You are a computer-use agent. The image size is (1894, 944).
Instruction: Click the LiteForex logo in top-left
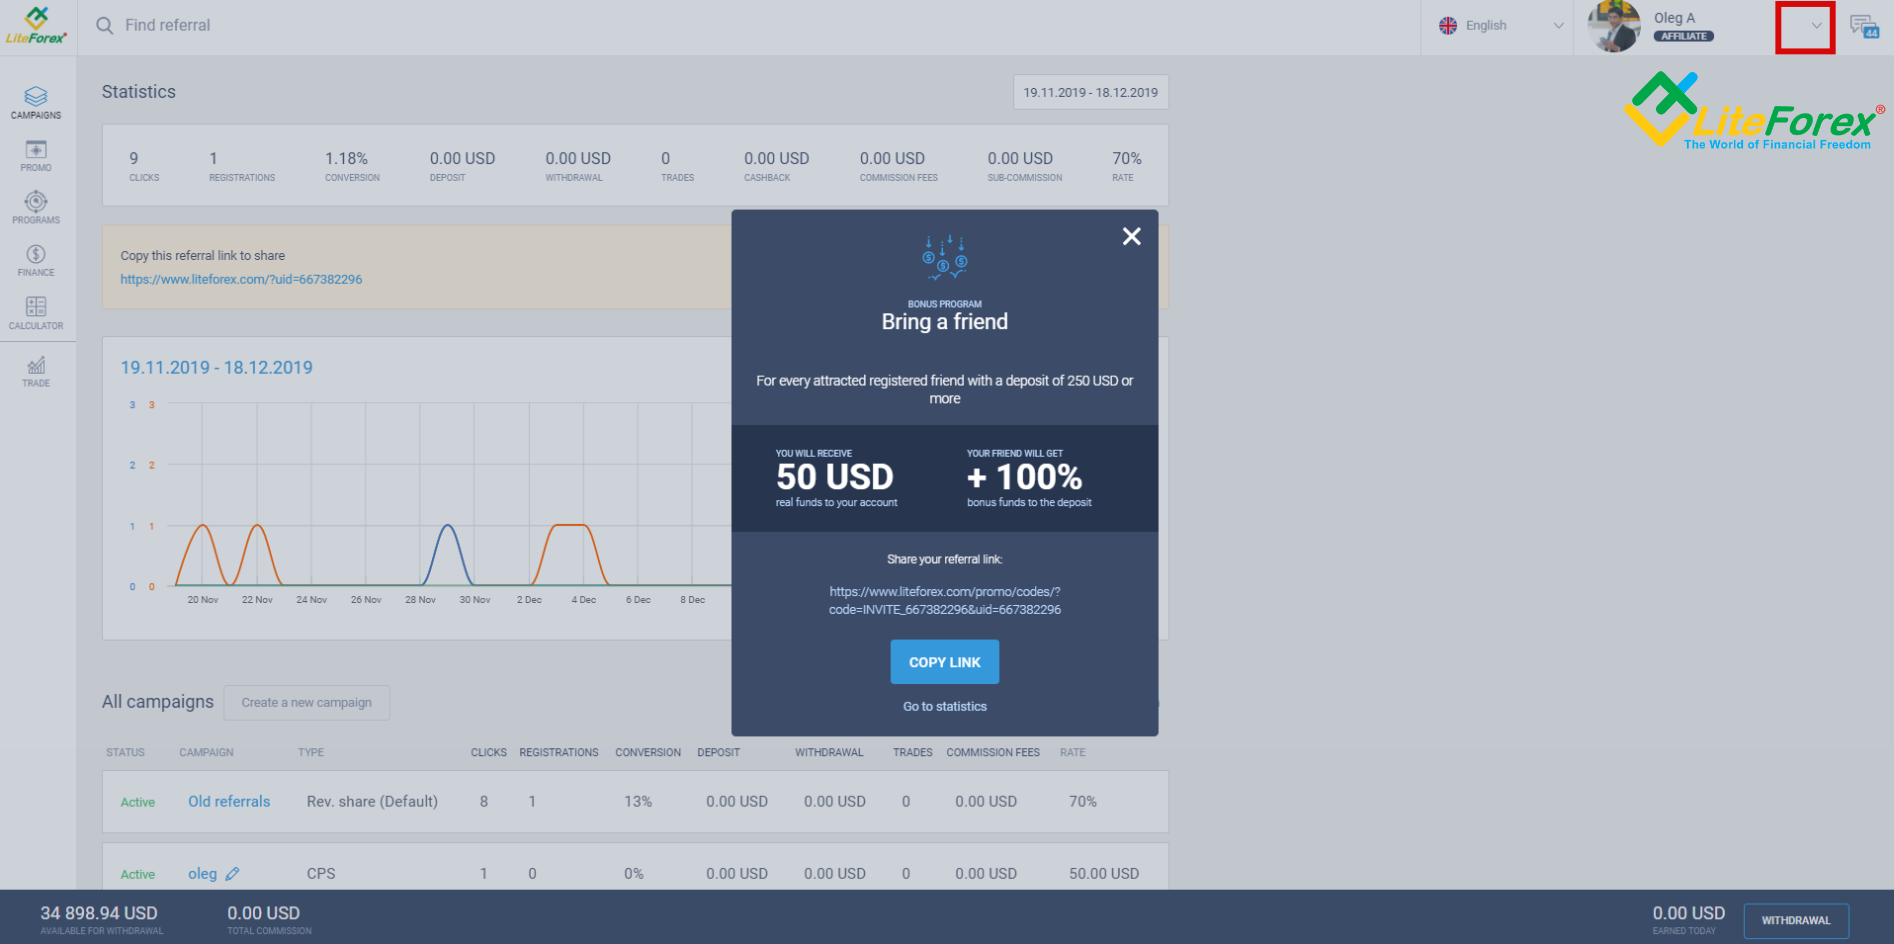point(36,25)
